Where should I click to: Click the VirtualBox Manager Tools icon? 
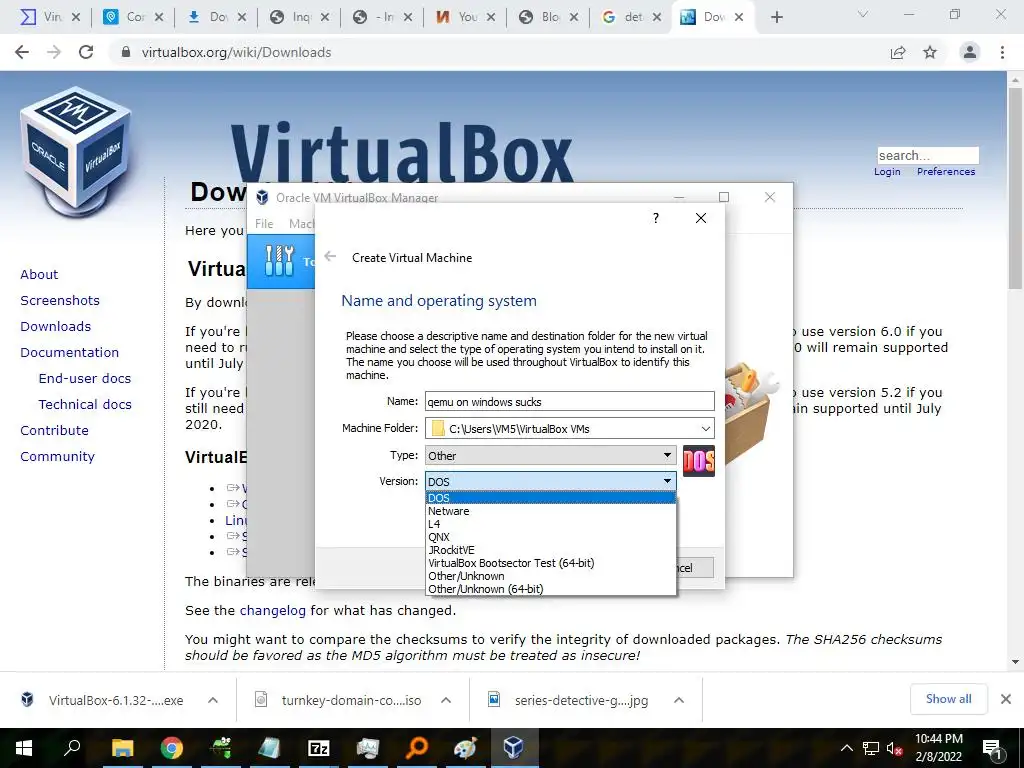(x=280, y=261)
